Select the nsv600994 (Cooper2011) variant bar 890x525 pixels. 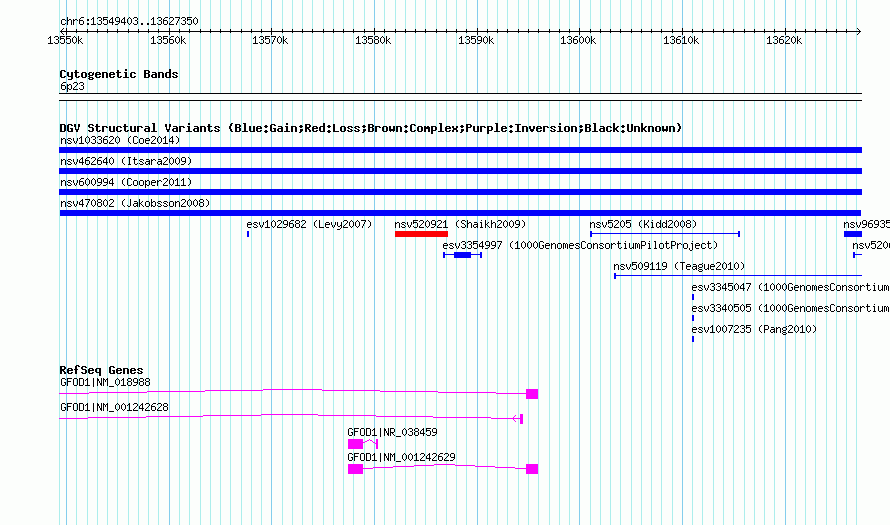[460, 192]
